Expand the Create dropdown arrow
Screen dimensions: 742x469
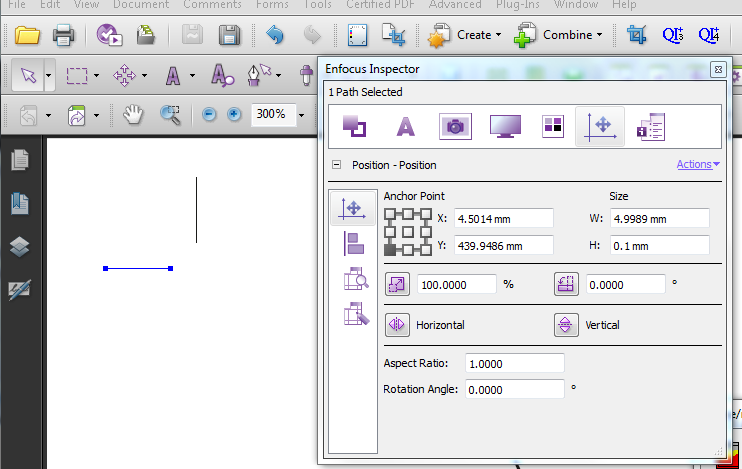point(498,35)
